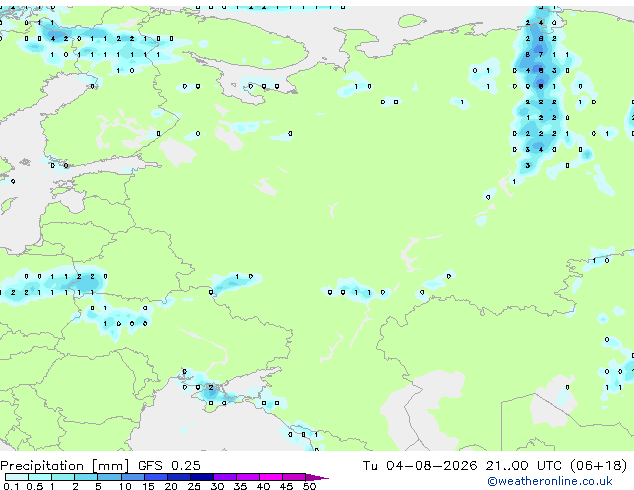
Task: Select the 10–15 mm legend swatch
Action: click(x=132, y=477)
